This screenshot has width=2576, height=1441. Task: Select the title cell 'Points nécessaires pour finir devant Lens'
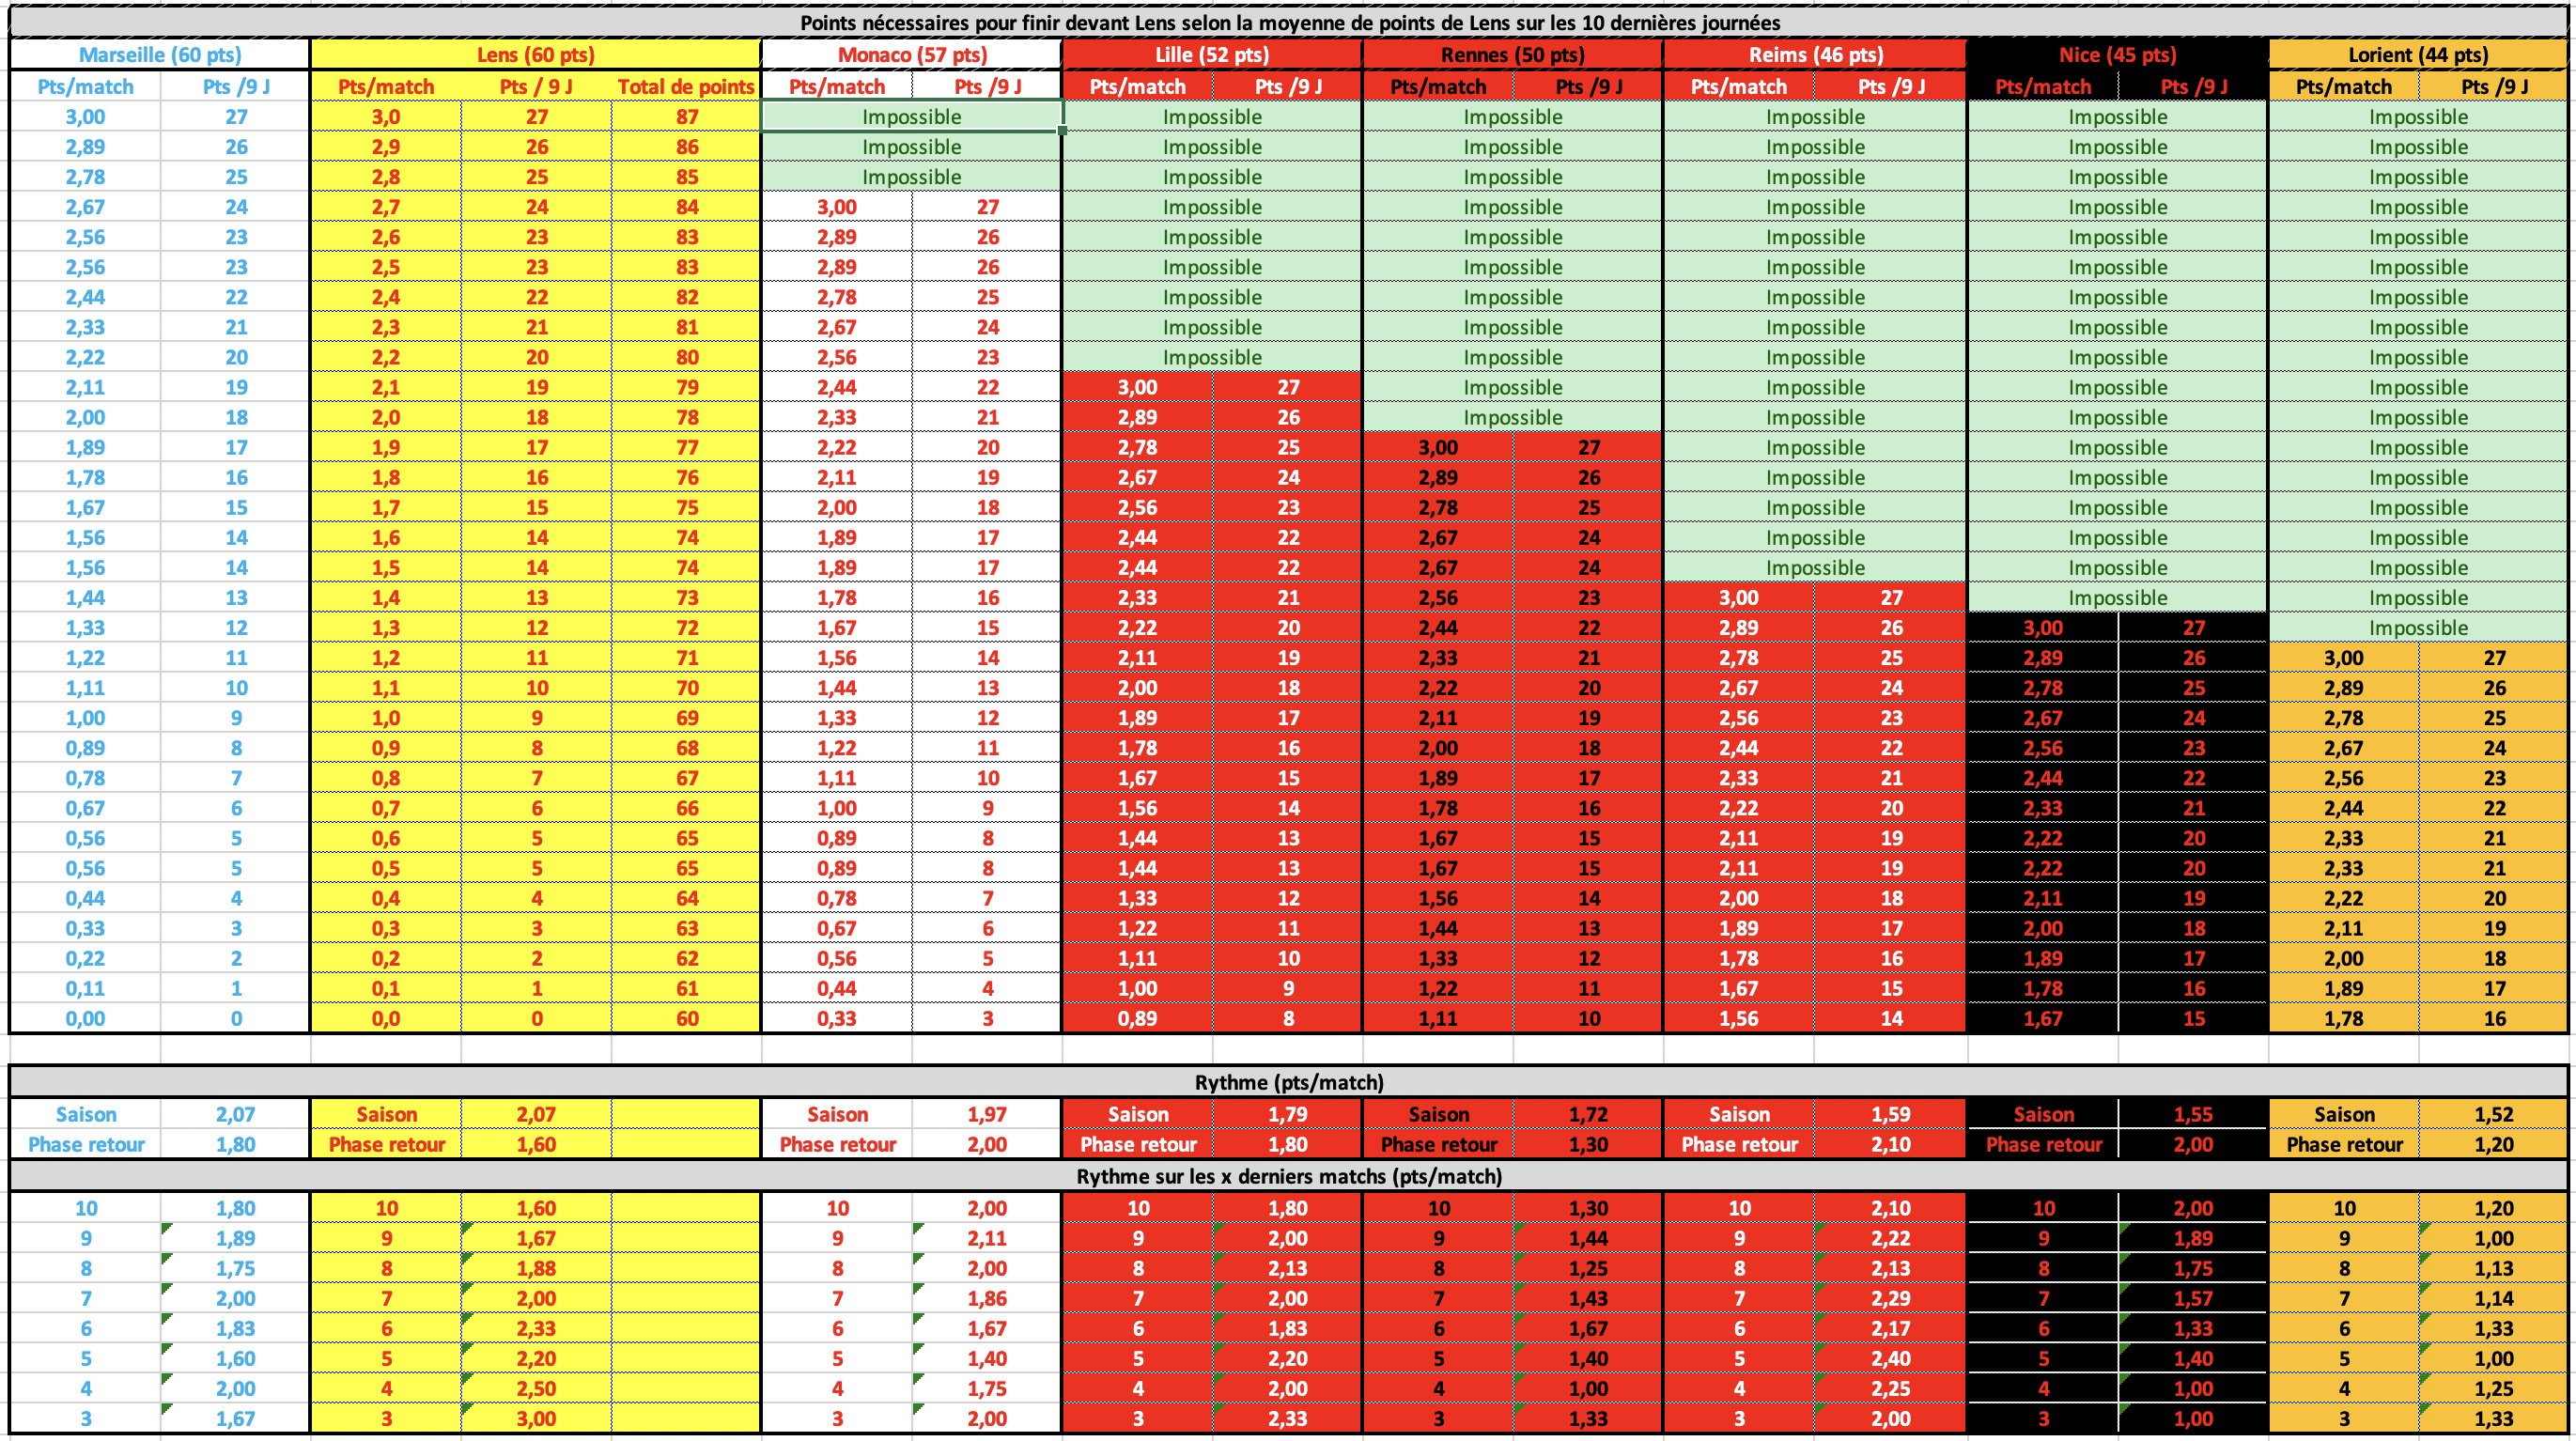(1289, 22)
